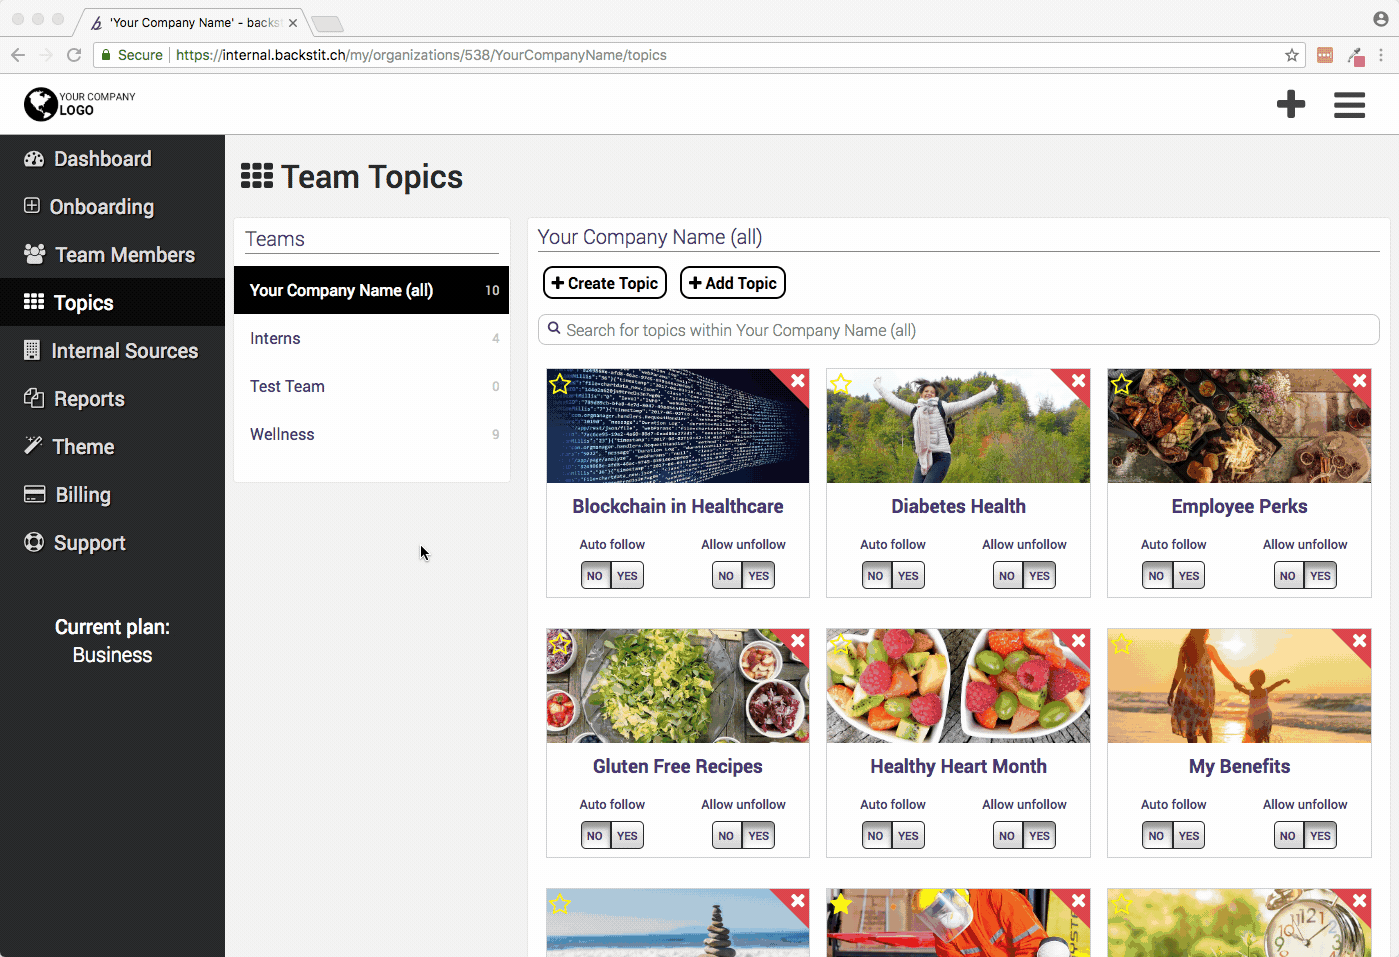Star the Employee Perks topic
The width and height of the screenshot is (1399, 957).
click(x=1122, y=383)
